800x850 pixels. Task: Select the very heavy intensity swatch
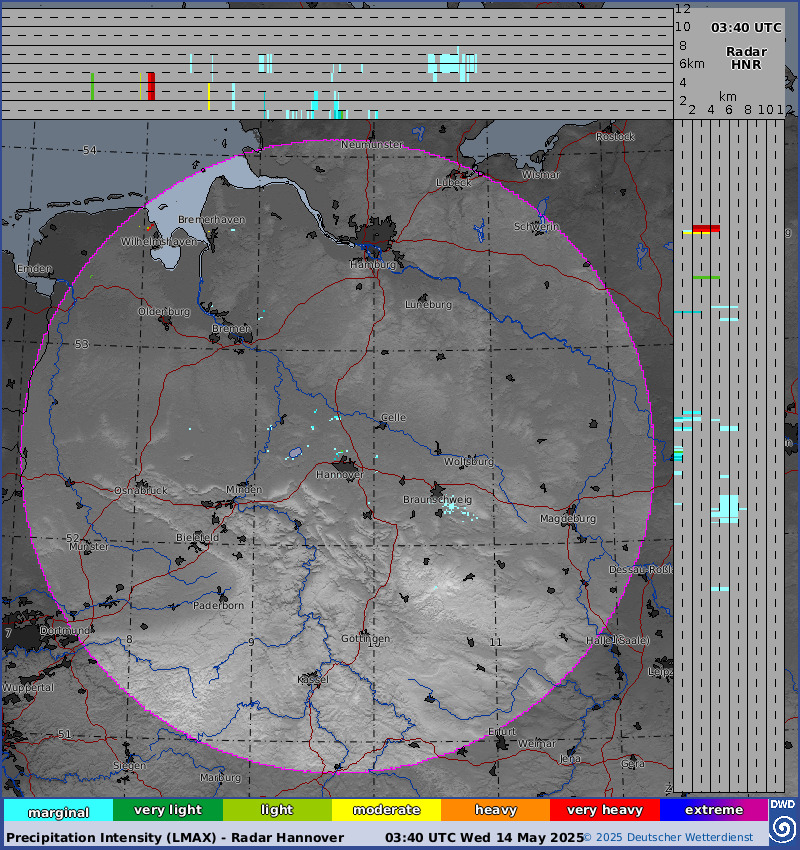605,810
